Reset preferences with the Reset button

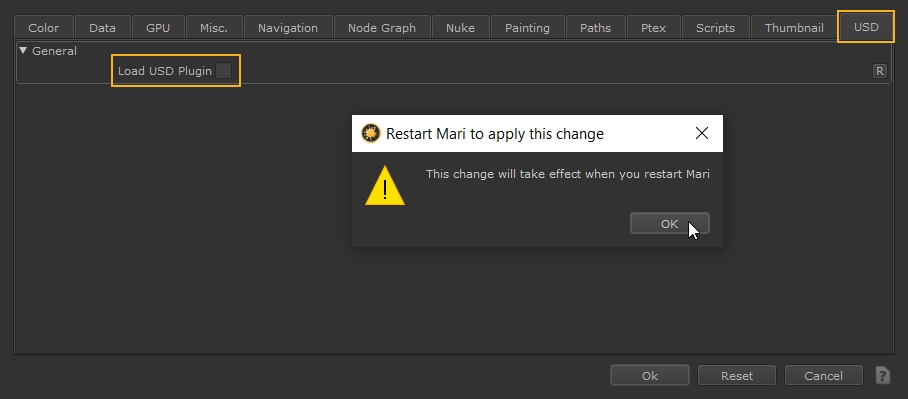(x=737, y=375)
